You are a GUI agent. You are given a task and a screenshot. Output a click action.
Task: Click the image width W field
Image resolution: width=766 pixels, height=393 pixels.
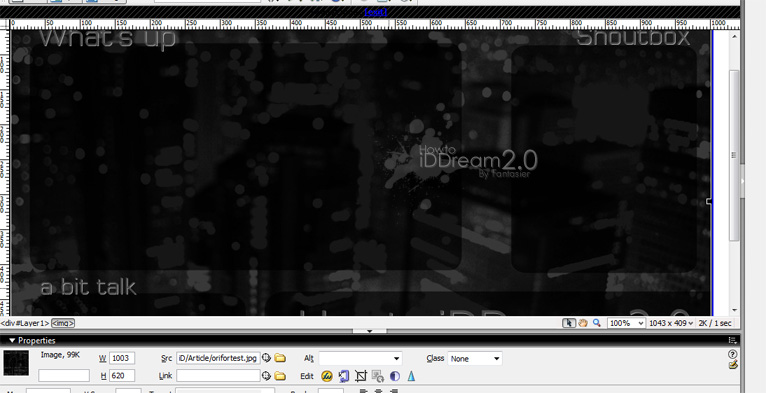tap(122, 358)
